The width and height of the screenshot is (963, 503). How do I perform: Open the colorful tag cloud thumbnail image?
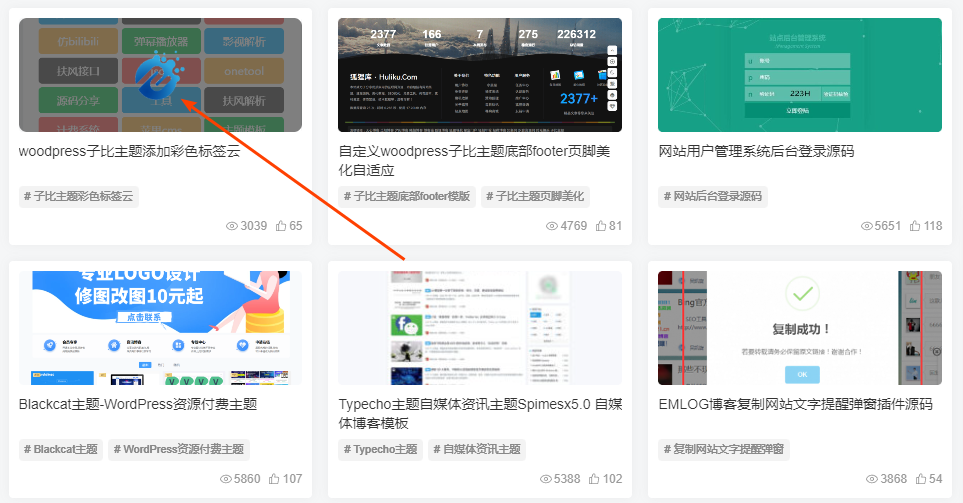tap(160, 75)
